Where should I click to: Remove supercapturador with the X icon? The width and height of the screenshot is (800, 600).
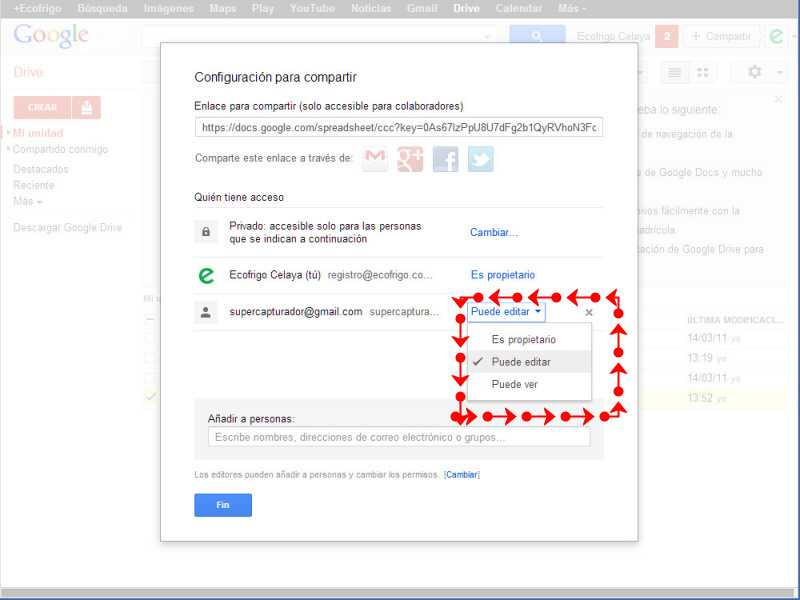589,312
